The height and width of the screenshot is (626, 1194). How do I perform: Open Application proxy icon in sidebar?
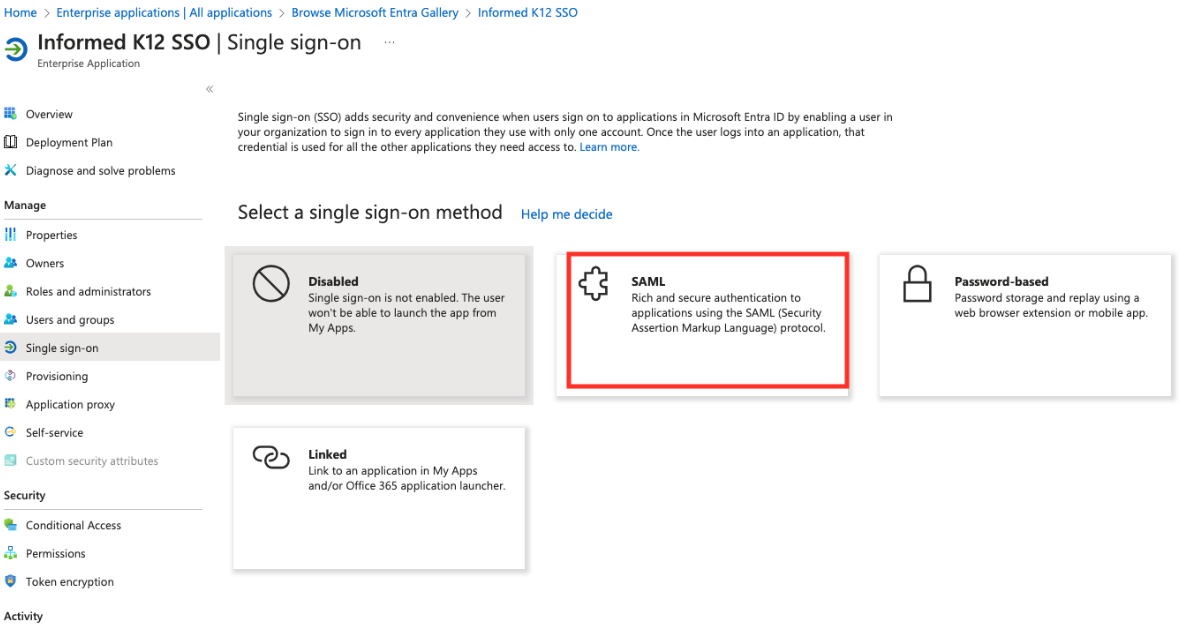(x=11, y=404)
